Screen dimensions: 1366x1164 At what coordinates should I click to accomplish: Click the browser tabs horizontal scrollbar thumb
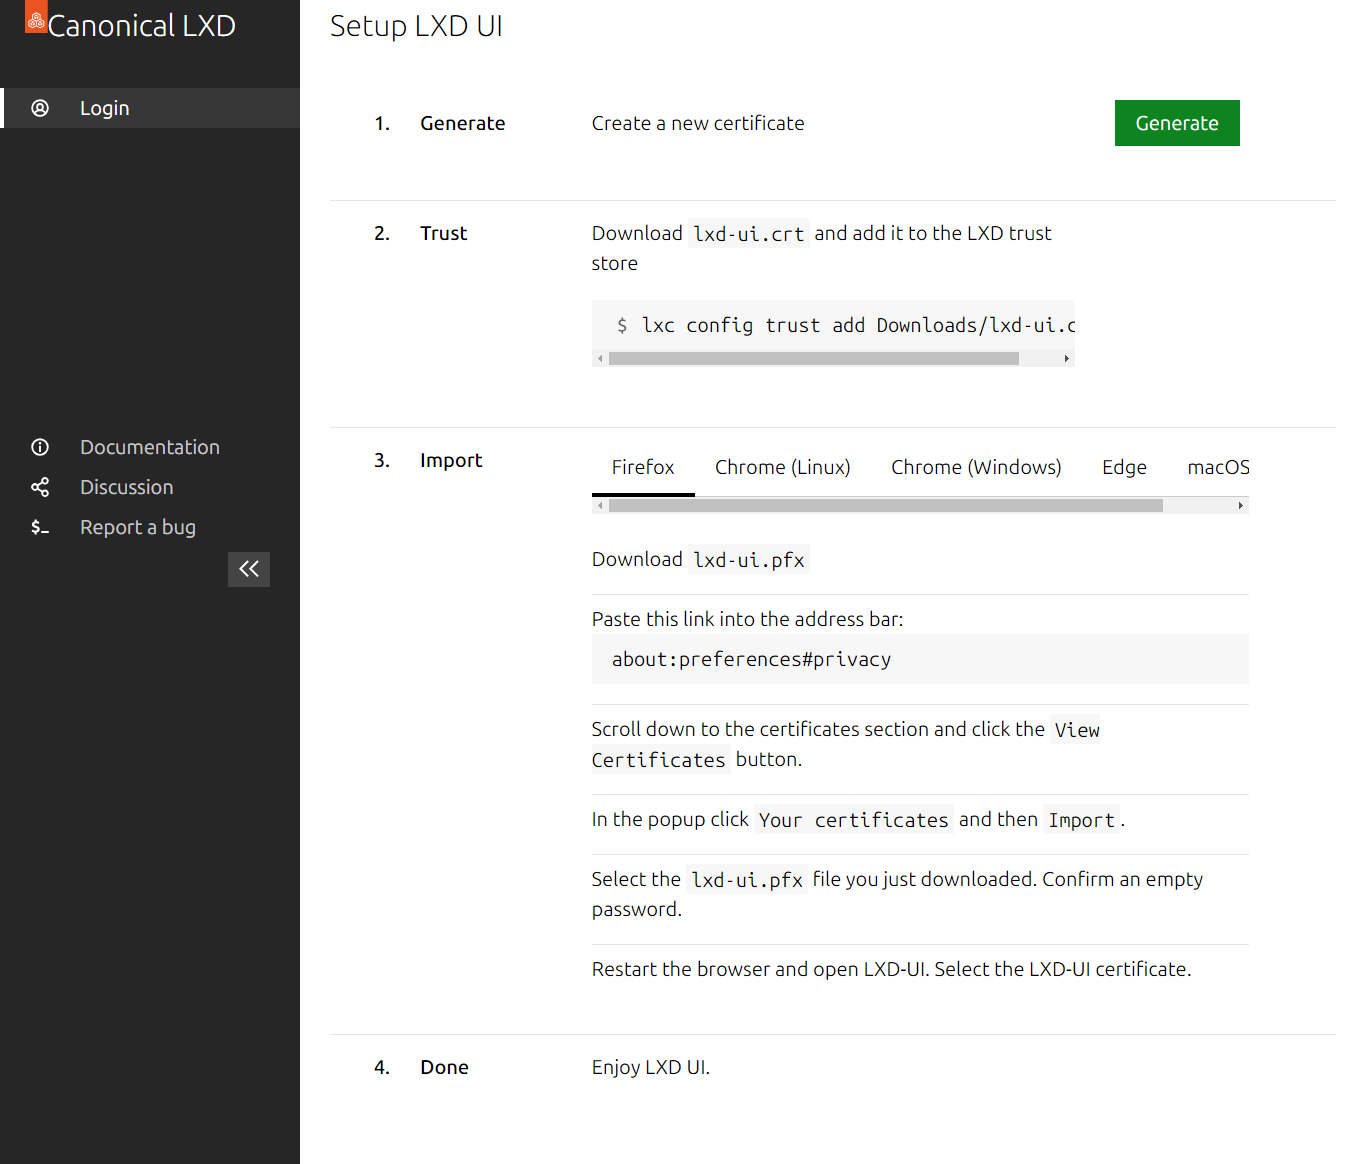[x=886, y=505]
